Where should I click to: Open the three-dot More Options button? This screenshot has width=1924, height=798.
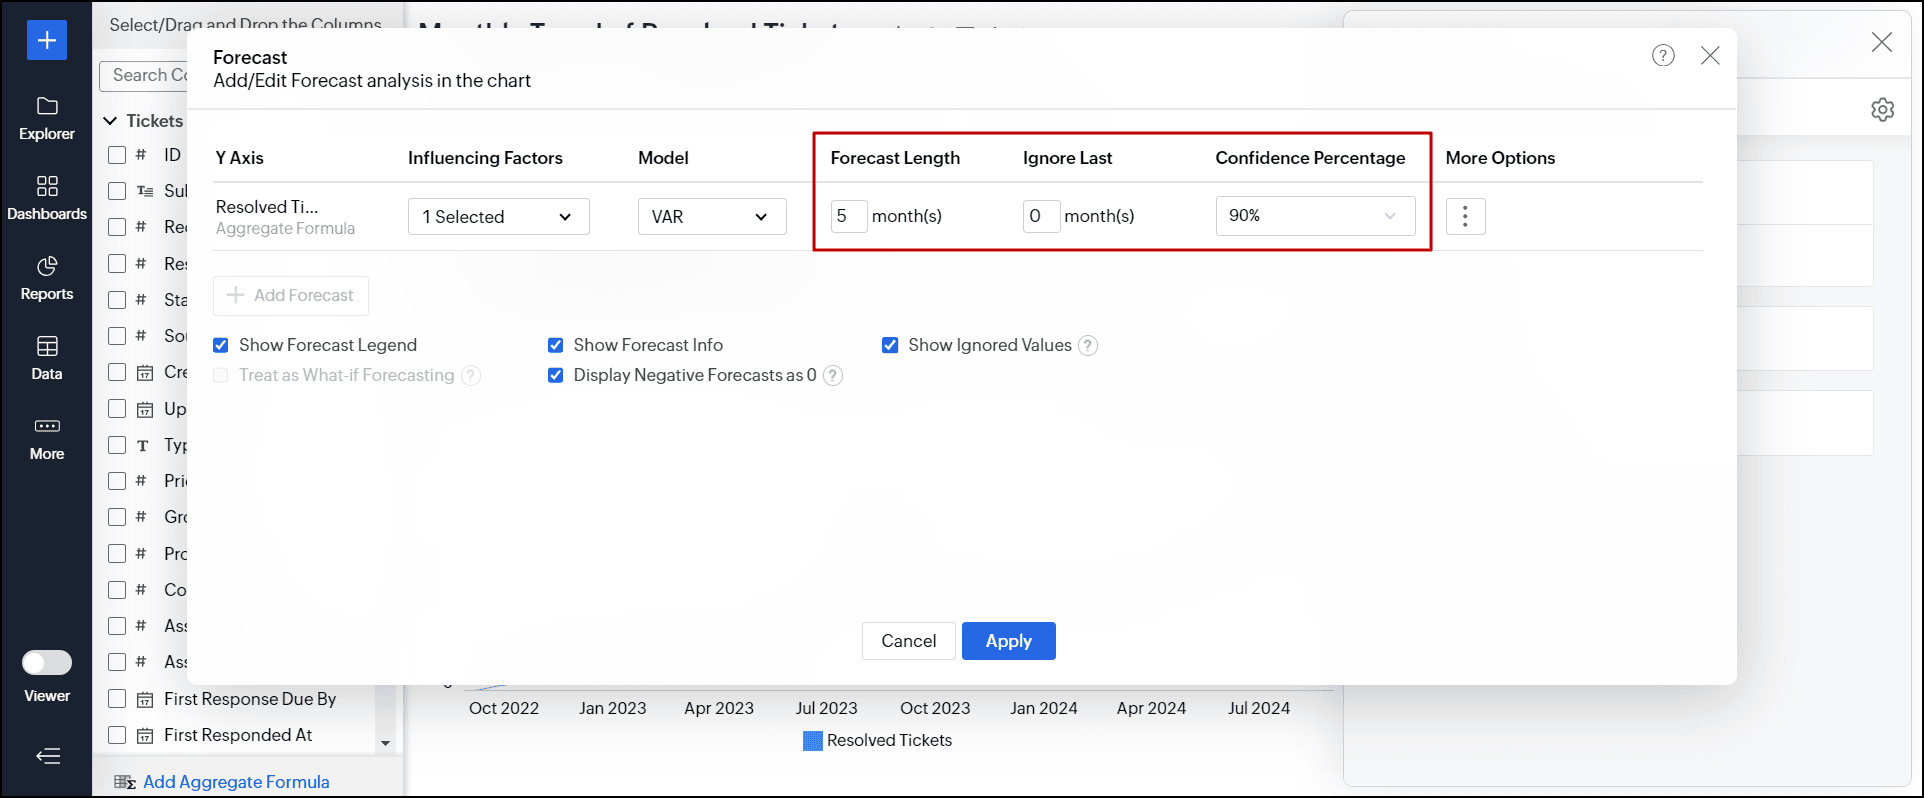1465,216
